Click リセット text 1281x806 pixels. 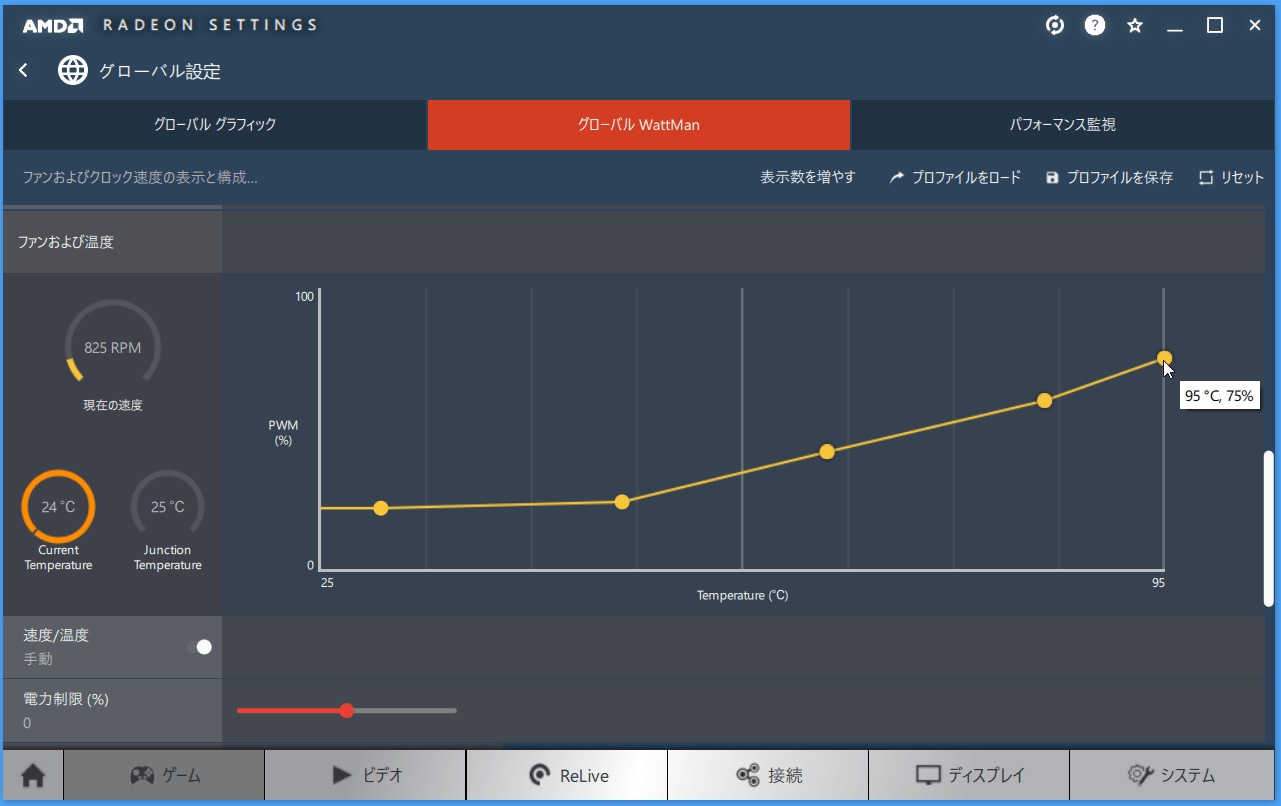[x=1242, y=177]
